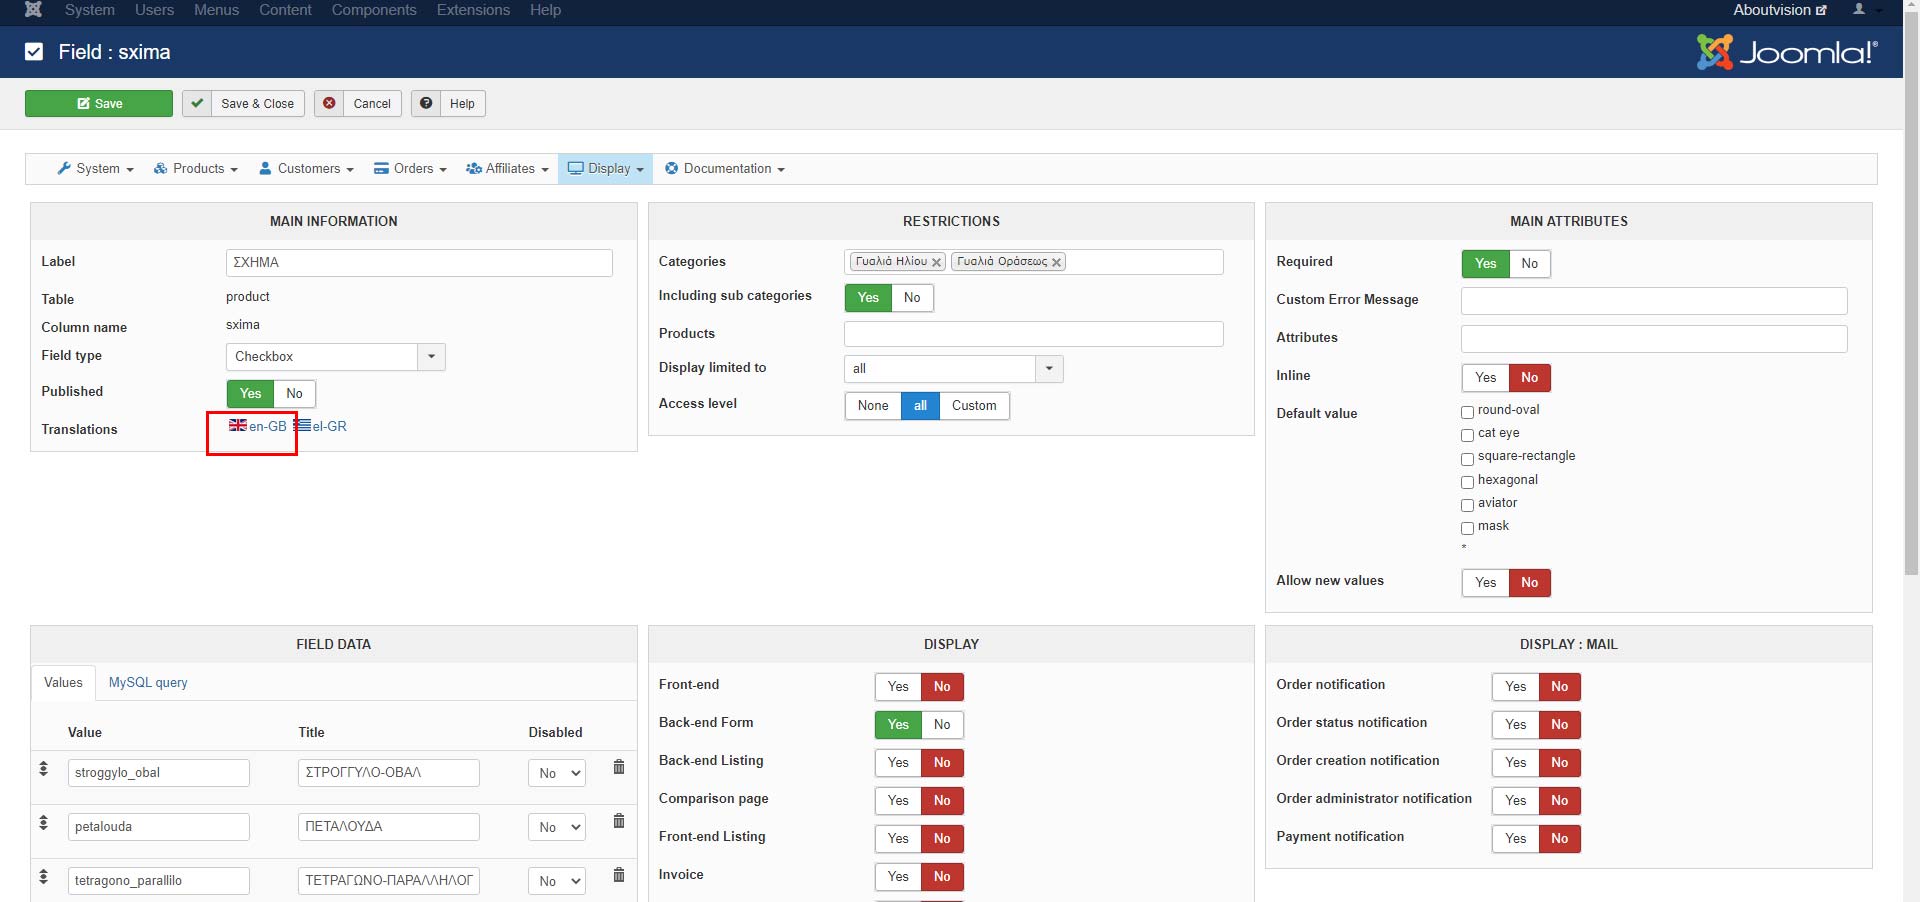Click the en-GB British flag icon
This screenshot has height=902, width=1920.
pyautogui.click(x=238, y=425)
